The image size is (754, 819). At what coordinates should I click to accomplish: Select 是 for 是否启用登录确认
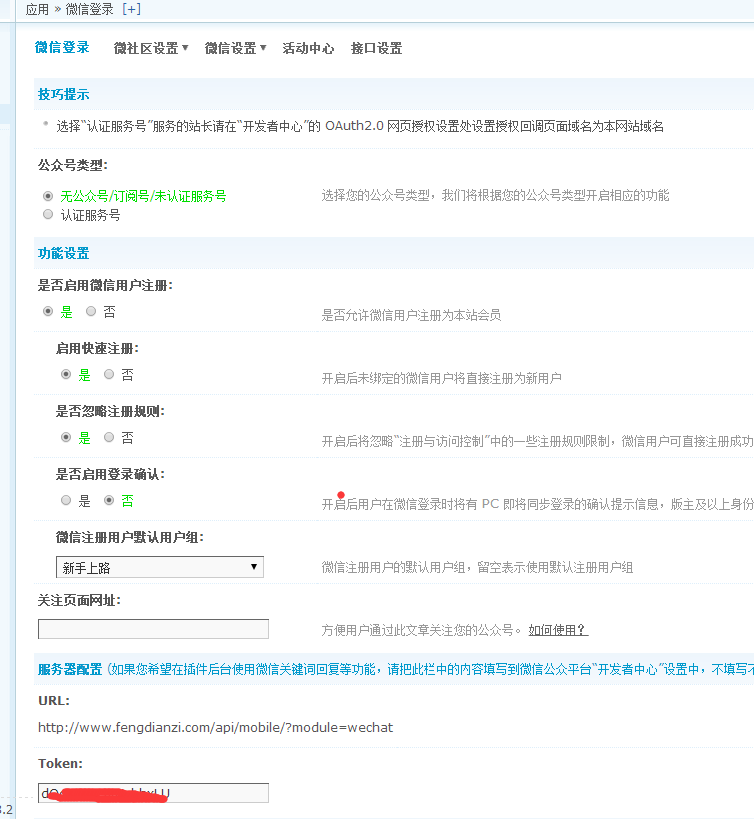[66, 500]
